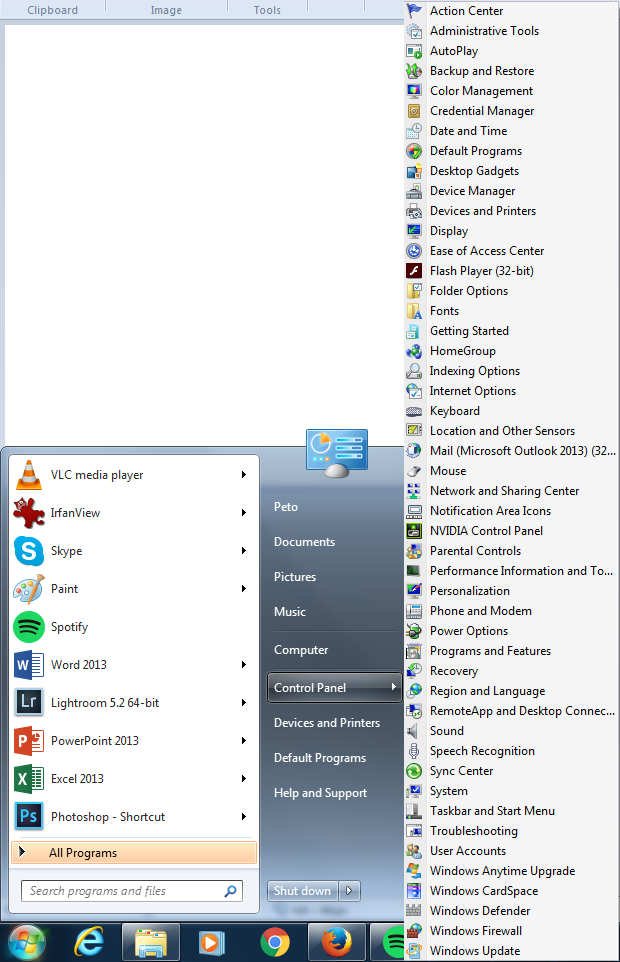Click the Search programs and files box
620x962 pixels.
(132, 891)
